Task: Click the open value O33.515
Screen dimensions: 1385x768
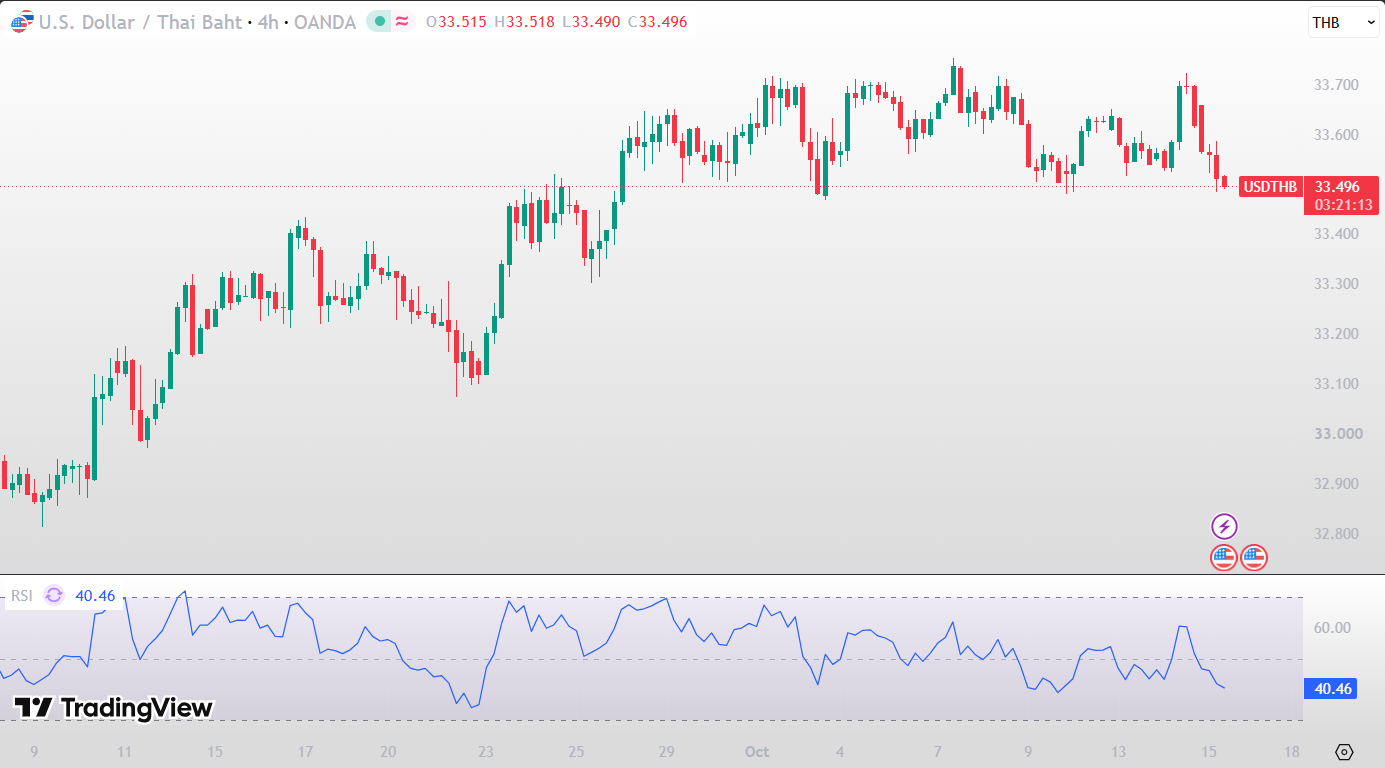Action: tap(458, 22)
